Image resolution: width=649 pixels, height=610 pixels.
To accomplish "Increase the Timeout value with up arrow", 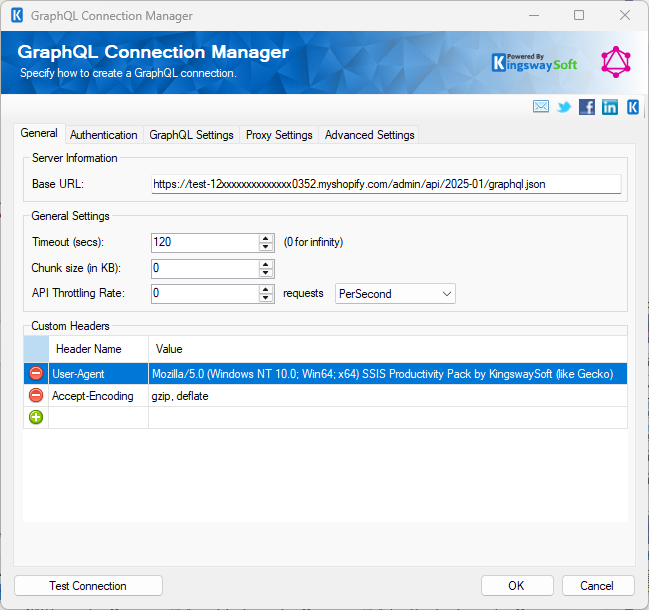I will [266, 238].
